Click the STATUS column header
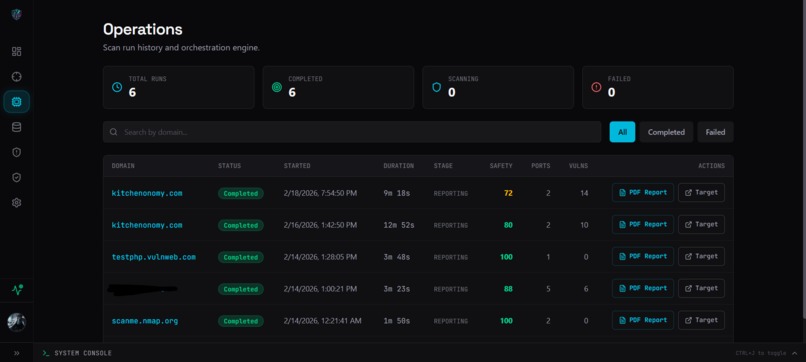Image resolution: width=806 pixels, height=362 pixels. (x=229, y=166)
